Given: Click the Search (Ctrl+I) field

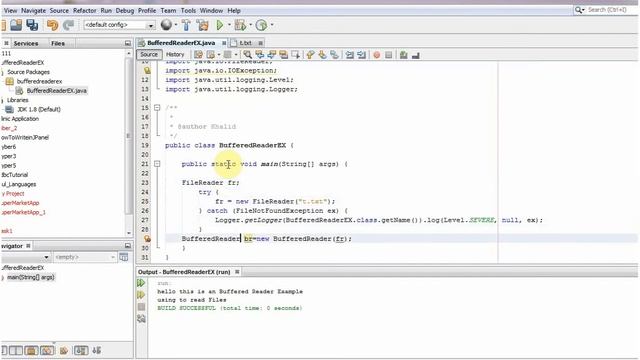Looking at the screenshot, I should tap(607, 10).
